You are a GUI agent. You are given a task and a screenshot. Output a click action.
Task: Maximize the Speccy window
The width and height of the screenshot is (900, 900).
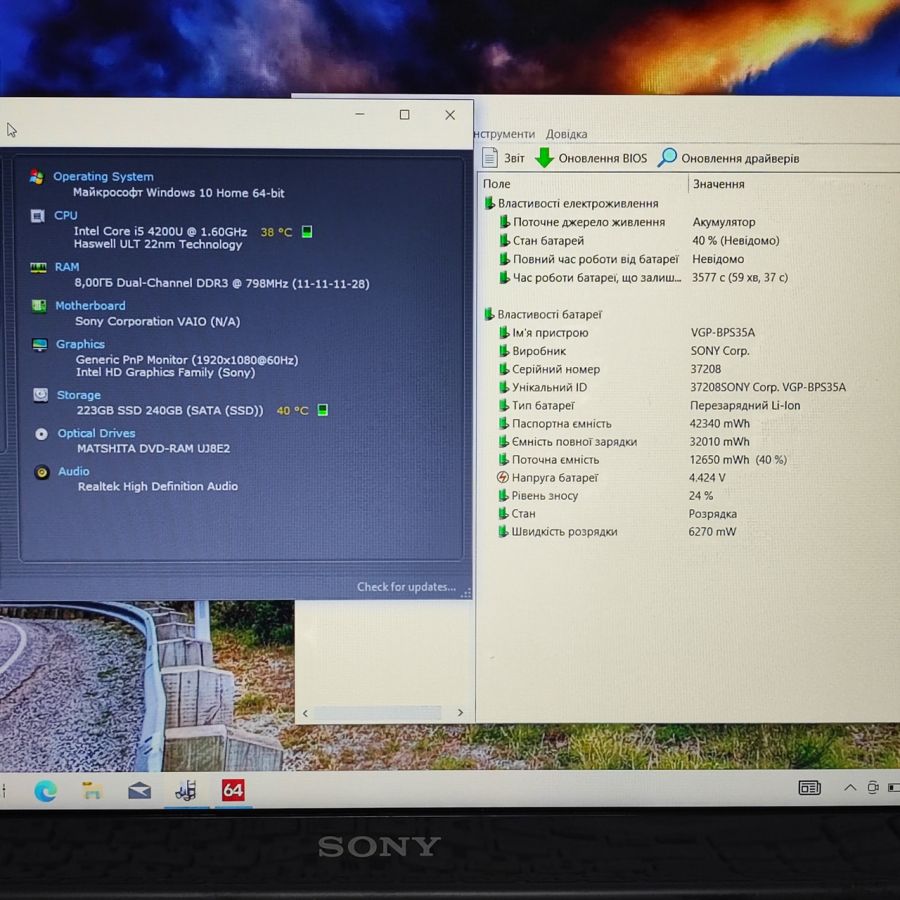click(405, 115)
